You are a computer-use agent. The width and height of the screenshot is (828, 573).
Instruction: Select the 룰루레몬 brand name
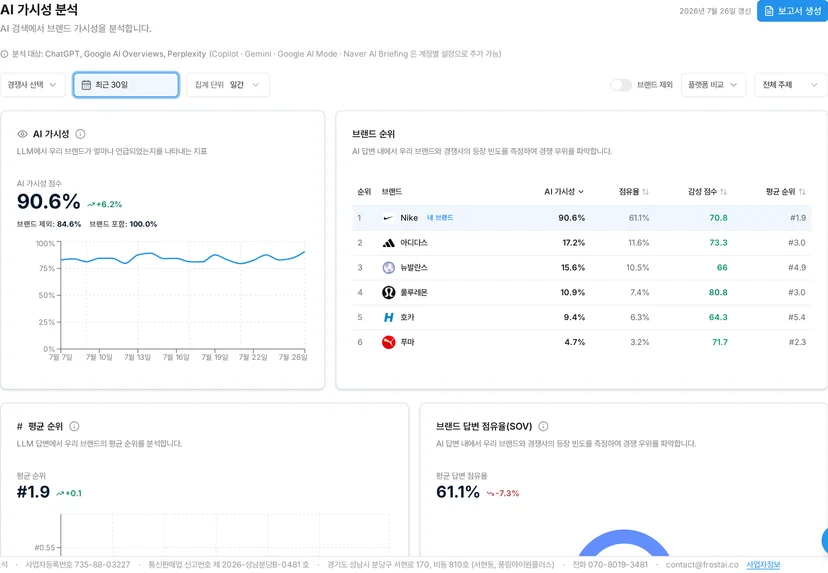click(x=413, y=293)
